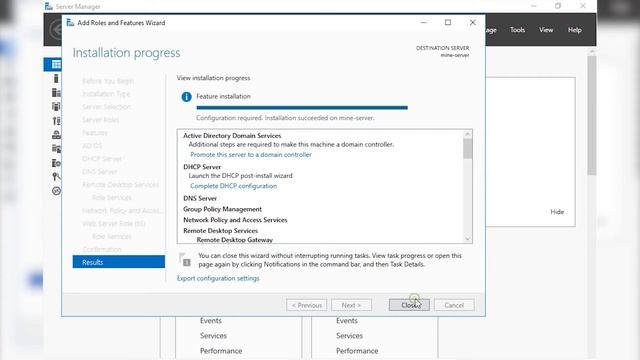Select Active Directory Domain Services heading
Screen dimensions: 640x360
(x=232, y=136)
